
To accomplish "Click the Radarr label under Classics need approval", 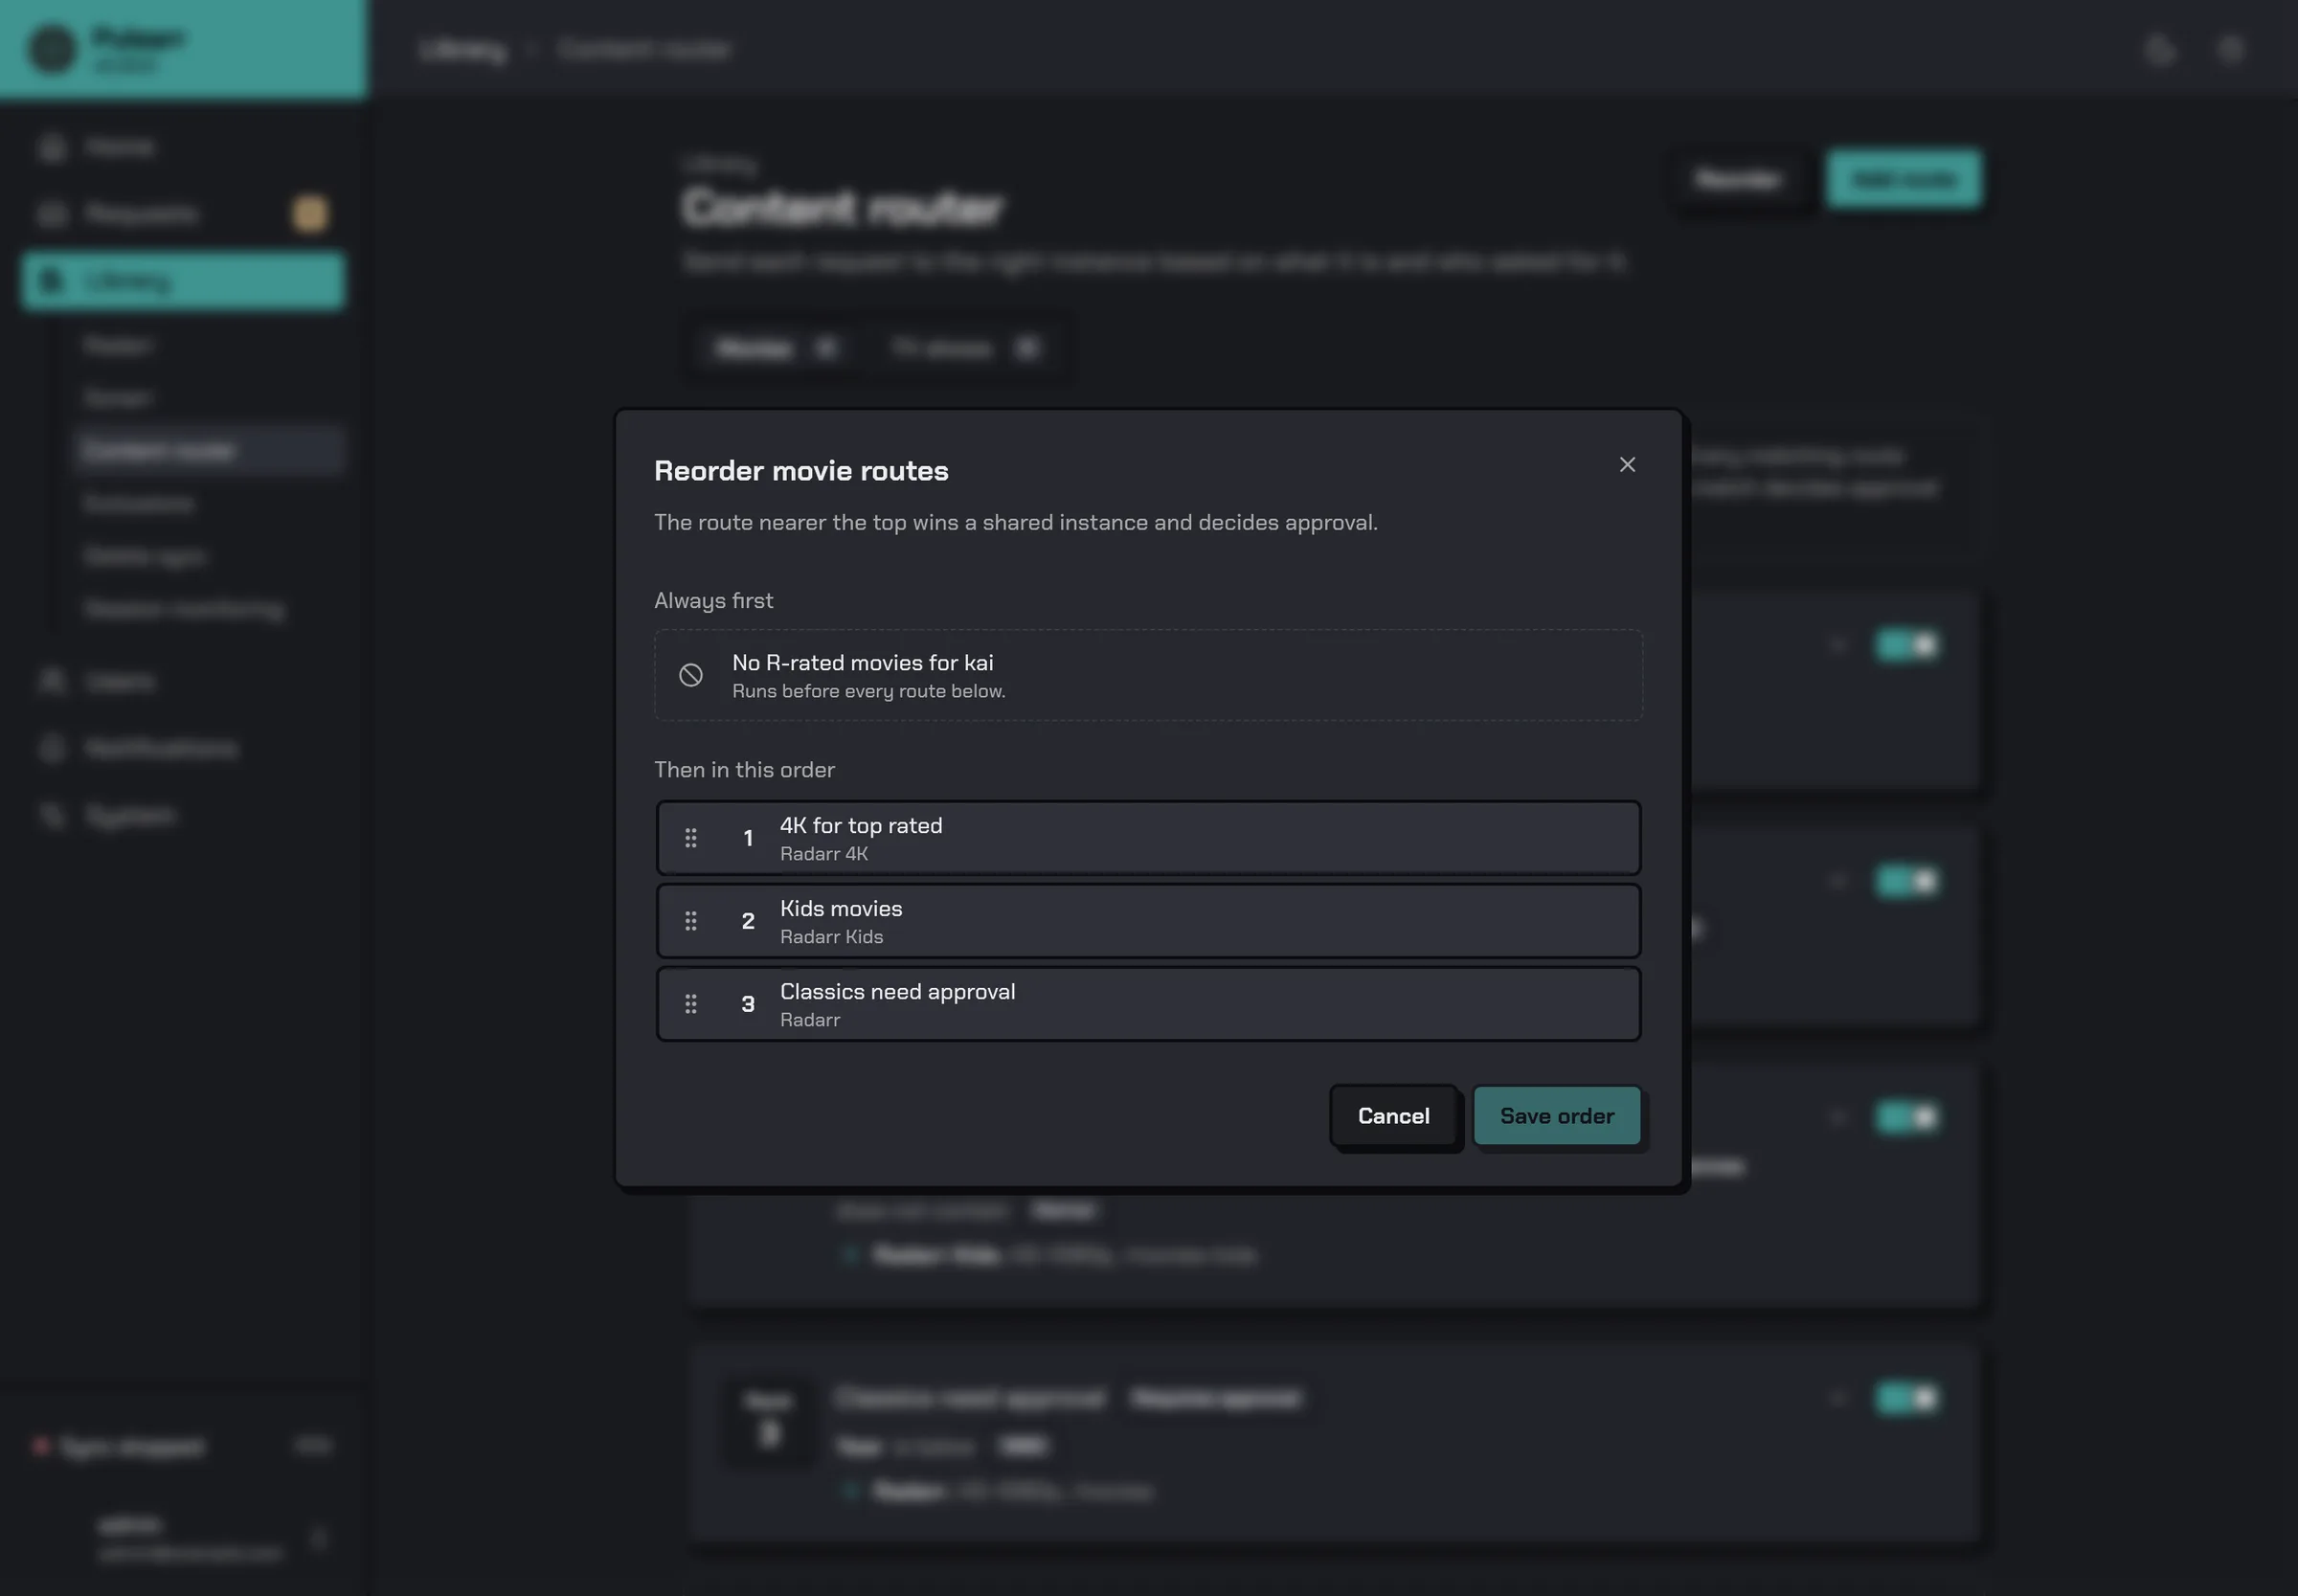I will point(810,1020).
